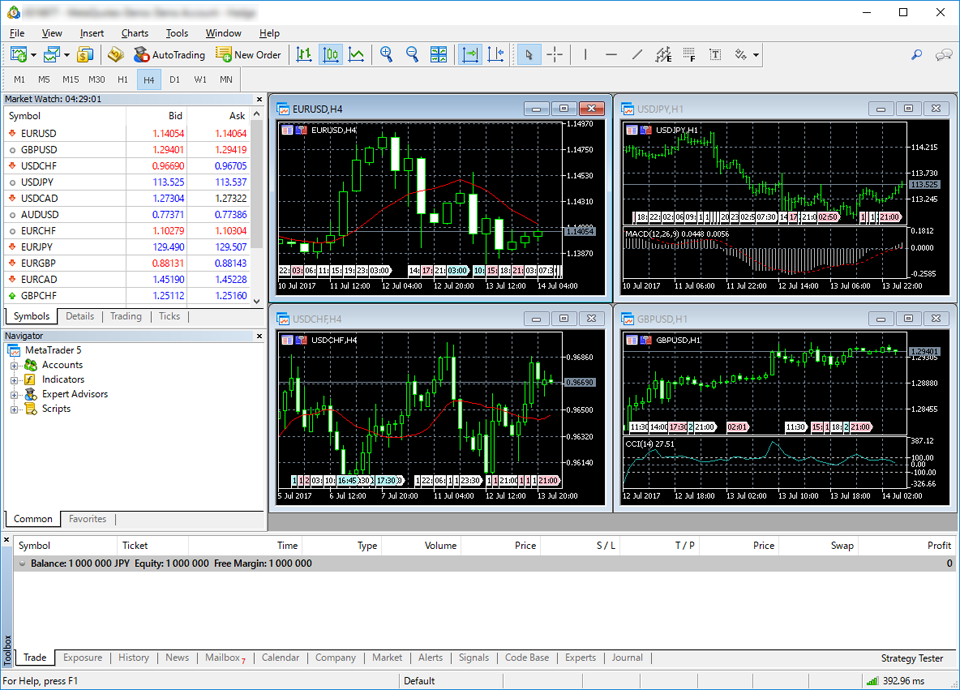This screenshot has width=960, height=690.
Task: Select the M1 timeframe
Action: click(x=19, y=80)
